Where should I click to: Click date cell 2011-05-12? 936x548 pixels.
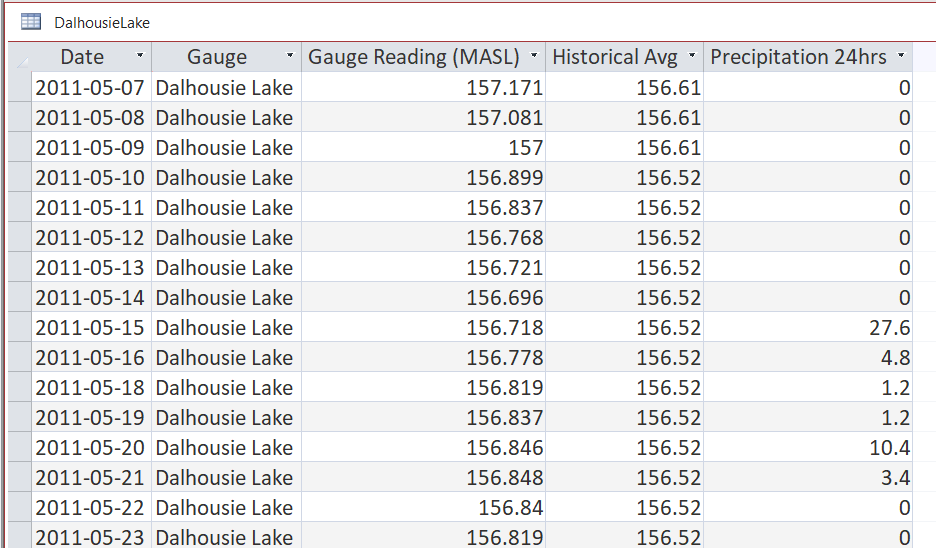point(90,238)
